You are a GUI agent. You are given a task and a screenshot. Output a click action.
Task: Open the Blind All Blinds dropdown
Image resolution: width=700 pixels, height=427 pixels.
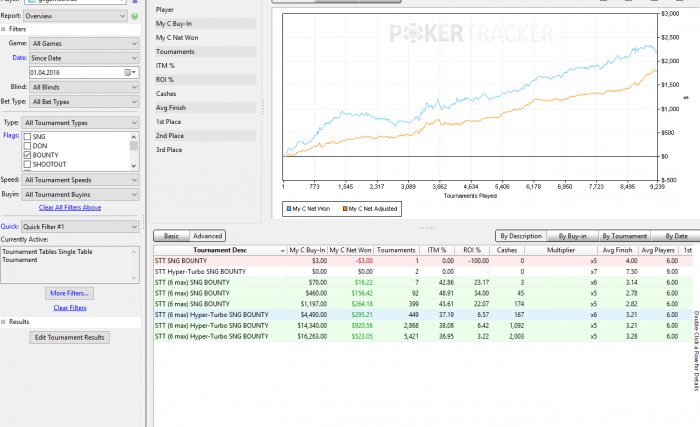point(84,87)
